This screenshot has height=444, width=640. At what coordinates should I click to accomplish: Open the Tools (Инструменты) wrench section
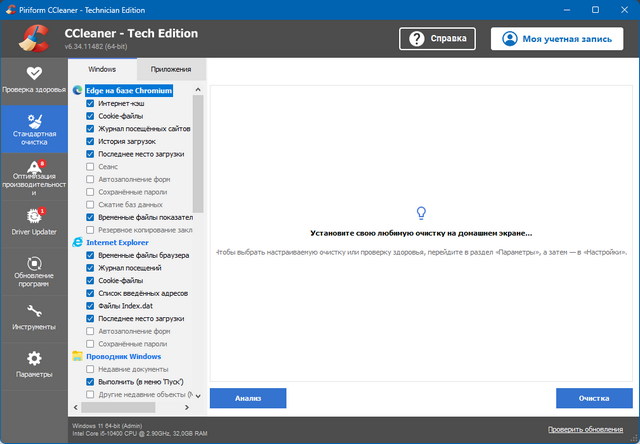[34, 317]
